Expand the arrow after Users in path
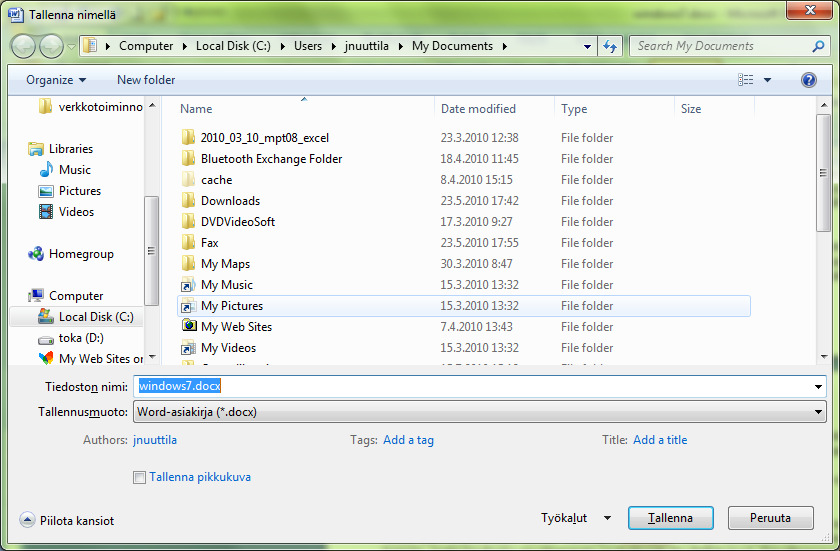840x551 pixels. pos(333,47)
